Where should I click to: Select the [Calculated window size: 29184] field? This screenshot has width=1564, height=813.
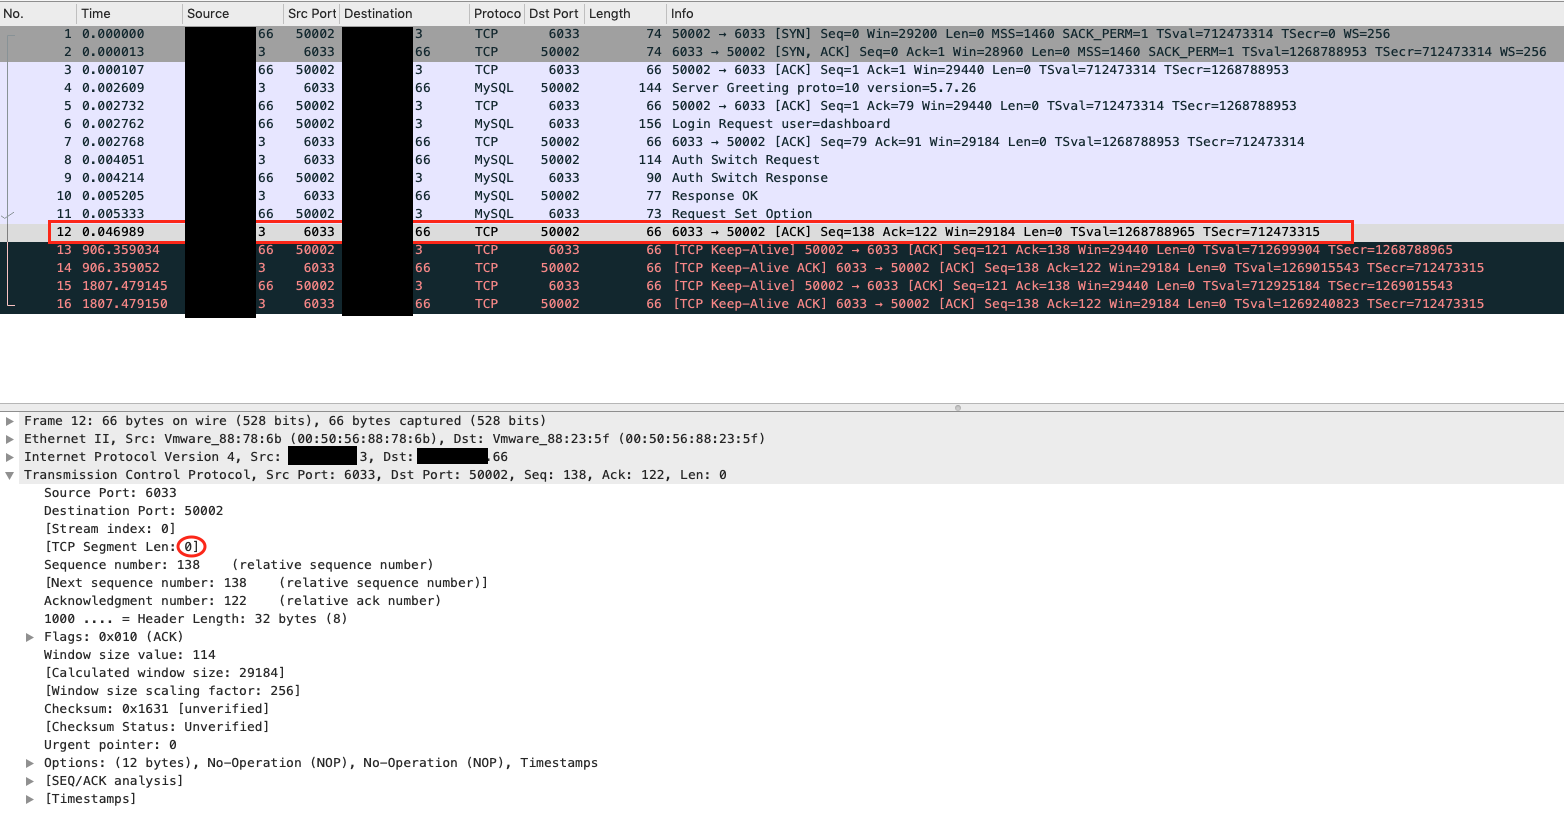click(x=165, y=673)
